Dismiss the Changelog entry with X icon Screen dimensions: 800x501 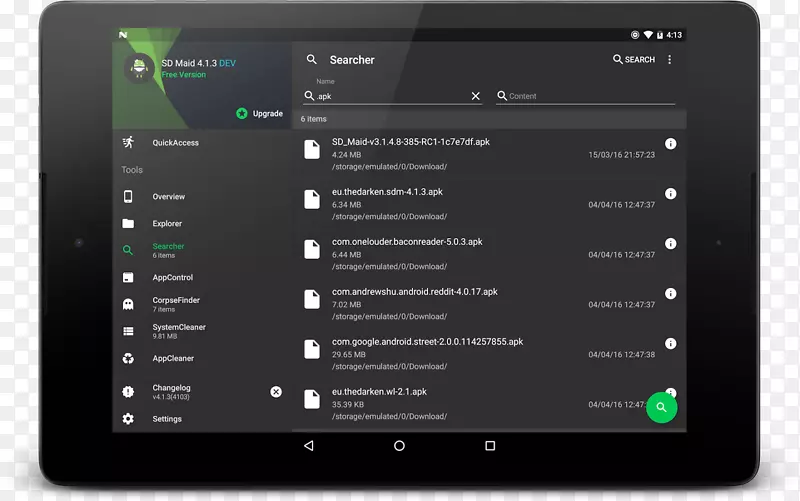coord(276,392)
